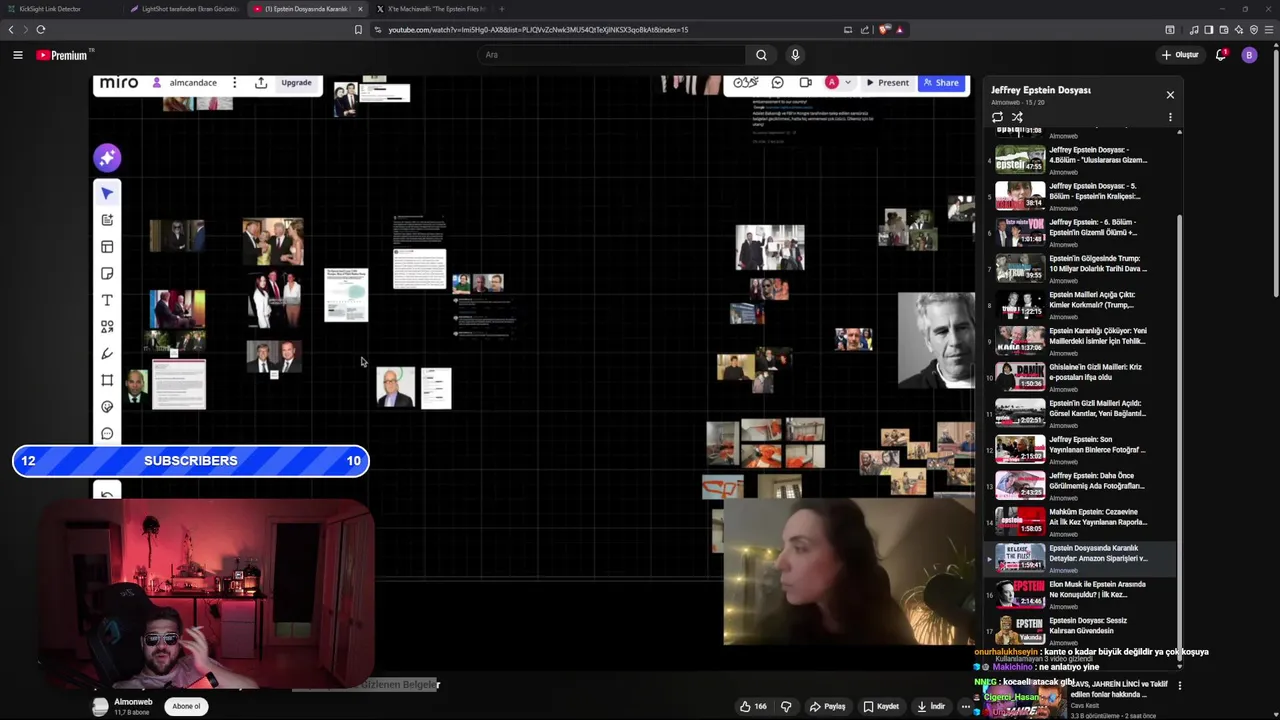
Task: Choose the Miro frame tool
Action: pyautogui.click(x=107, y=380)
